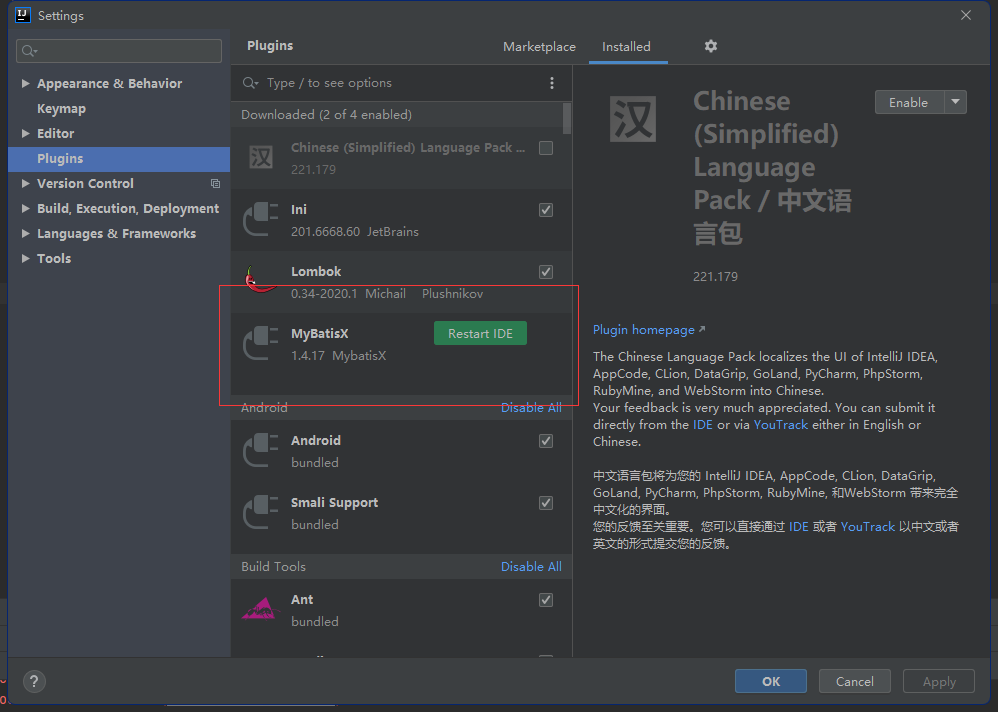Screen dimensions: 998x712
Task: Select the Ini plugin name
Action: (299, 209)
